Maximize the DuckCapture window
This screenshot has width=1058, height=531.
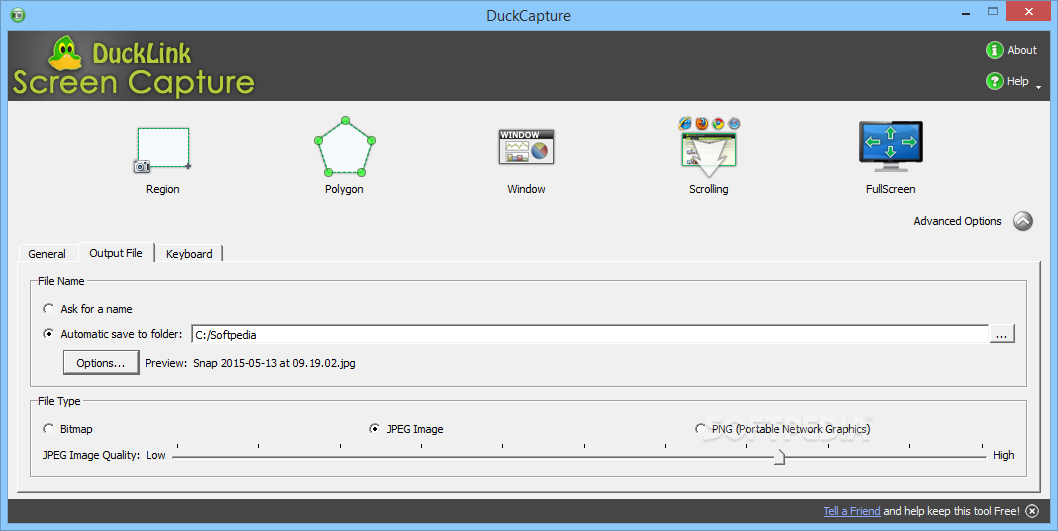coord(993,11)
